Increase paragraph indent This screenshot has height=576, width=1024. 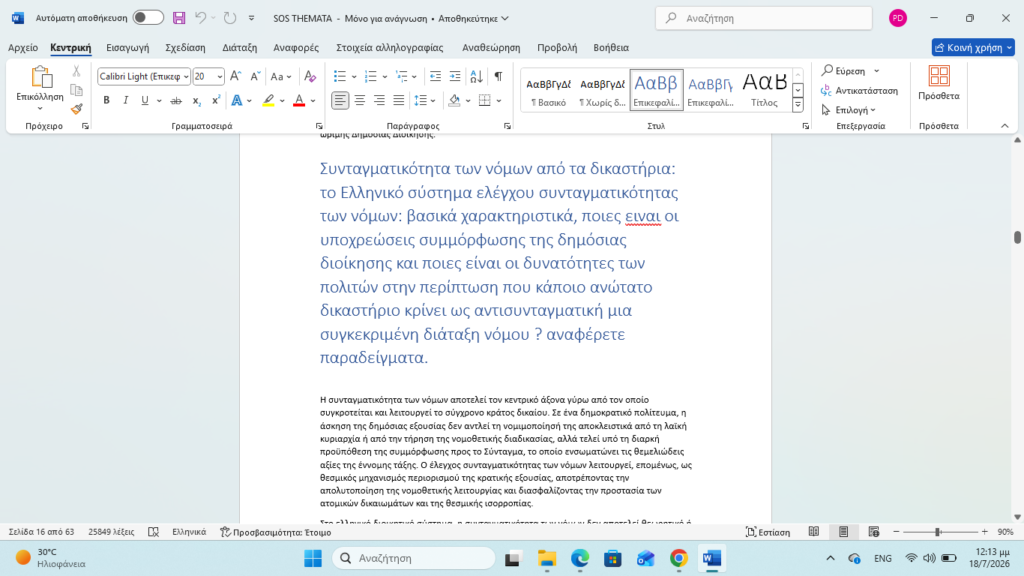coord(455,76)
